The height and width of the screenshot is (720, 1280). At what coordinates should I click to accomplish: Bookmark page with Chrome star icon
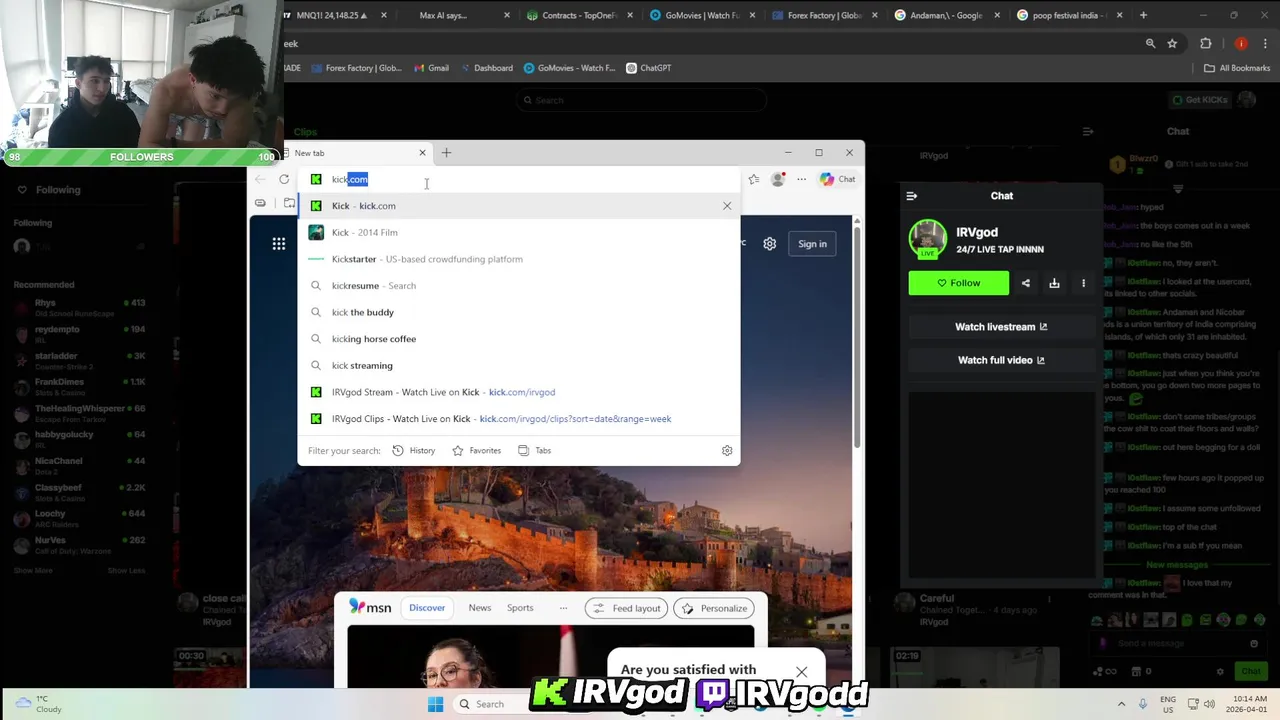pyautogui.click(x=1172, y=43)
